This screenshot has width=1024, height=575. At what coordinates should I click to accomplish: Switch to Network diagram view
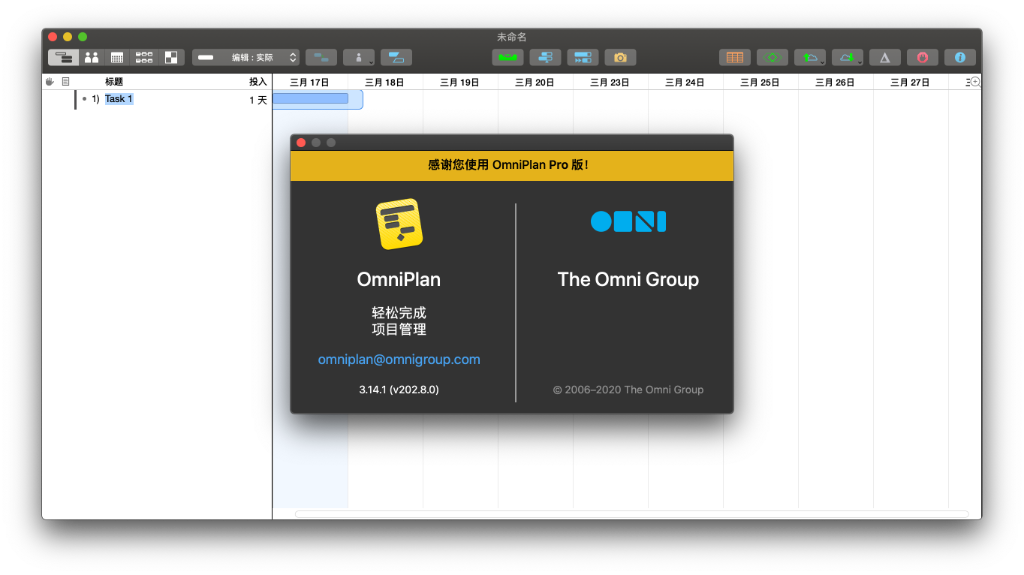tap(144, 58)
